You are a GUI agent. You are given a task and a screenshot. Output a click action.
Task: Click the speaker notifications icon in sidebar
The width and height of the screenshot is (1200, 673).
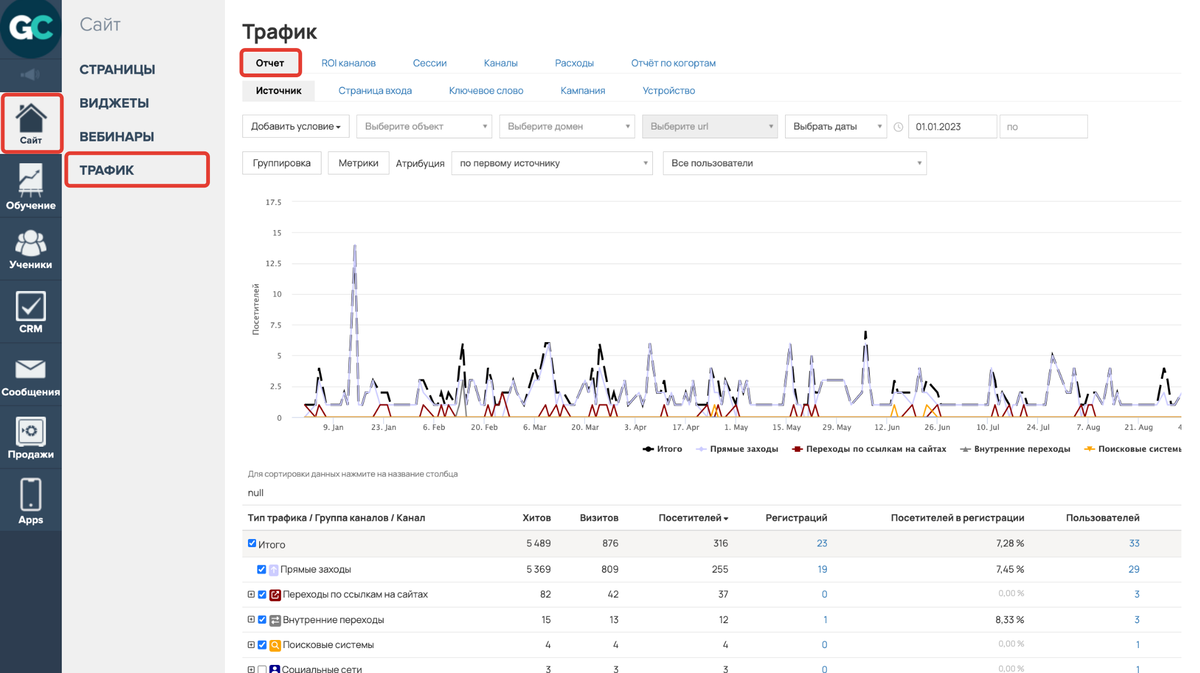click(x=30, y=74)
